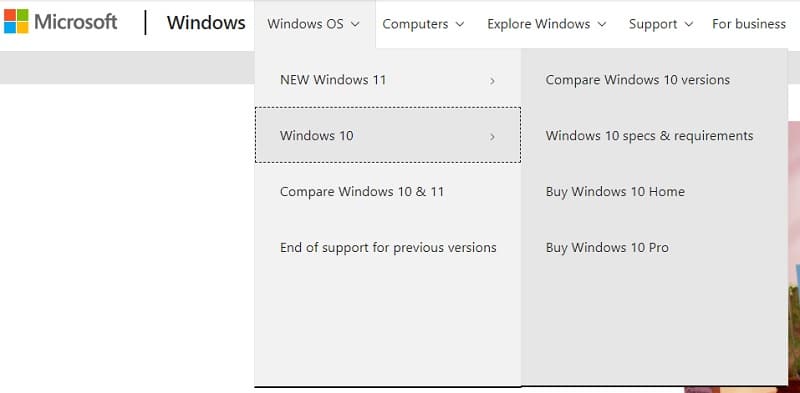800x393 pixels.
Task: Collapse the Windows OS dropdown menu
Action: [x=314, y=24]
